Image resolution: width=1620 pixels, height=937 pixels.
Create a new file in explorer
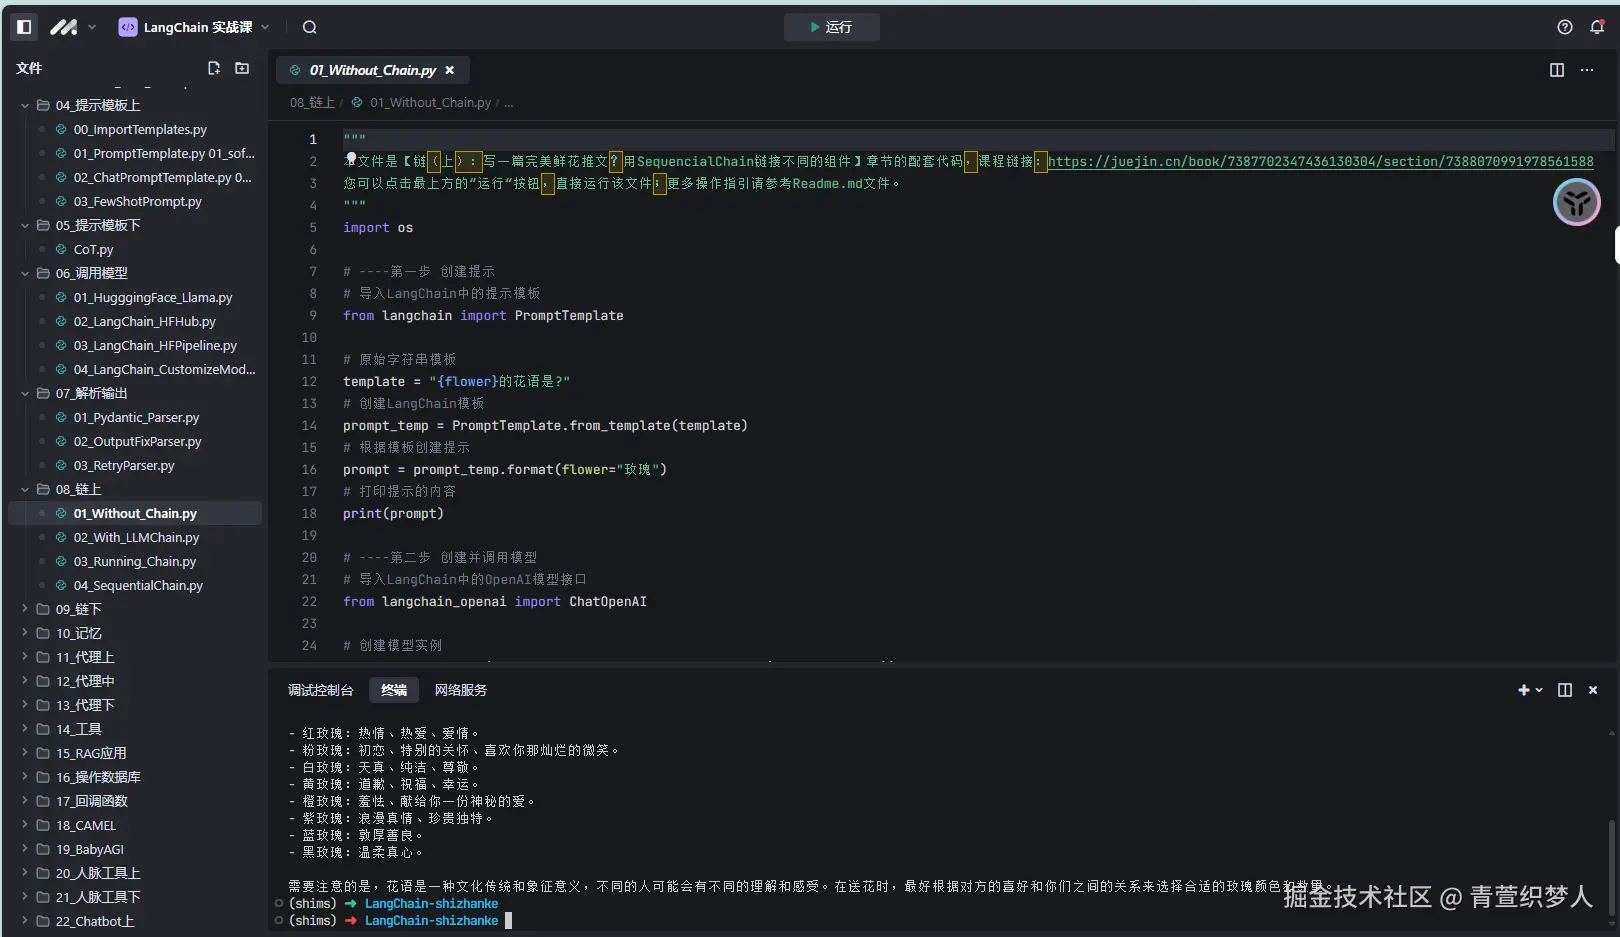[x=213, y=68]
